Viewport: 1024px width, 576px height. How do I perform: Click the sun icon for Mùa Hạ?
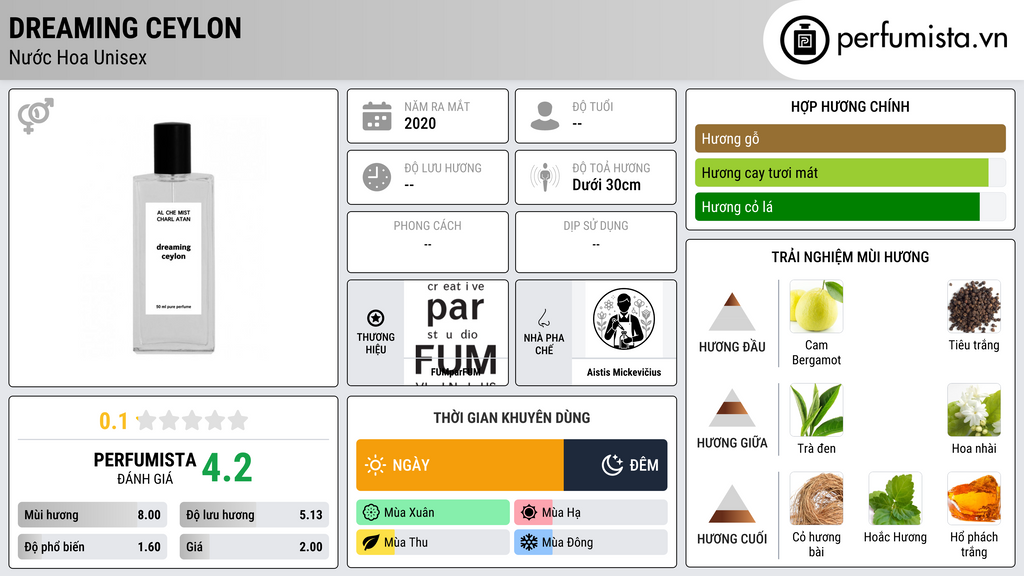pyautogui.click(x=529, y=513)
